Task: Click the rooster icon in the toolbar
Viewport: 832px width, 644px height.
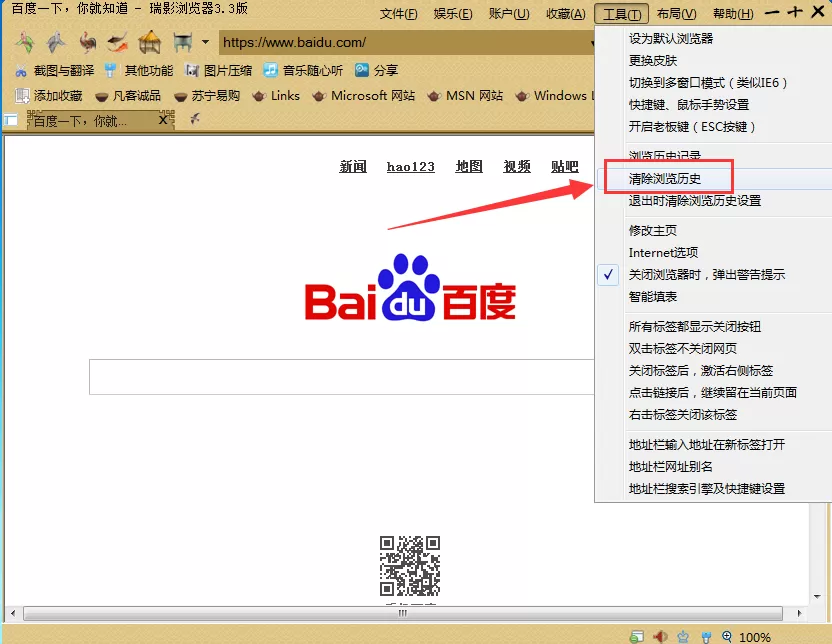Action: [x=88, y=42]
